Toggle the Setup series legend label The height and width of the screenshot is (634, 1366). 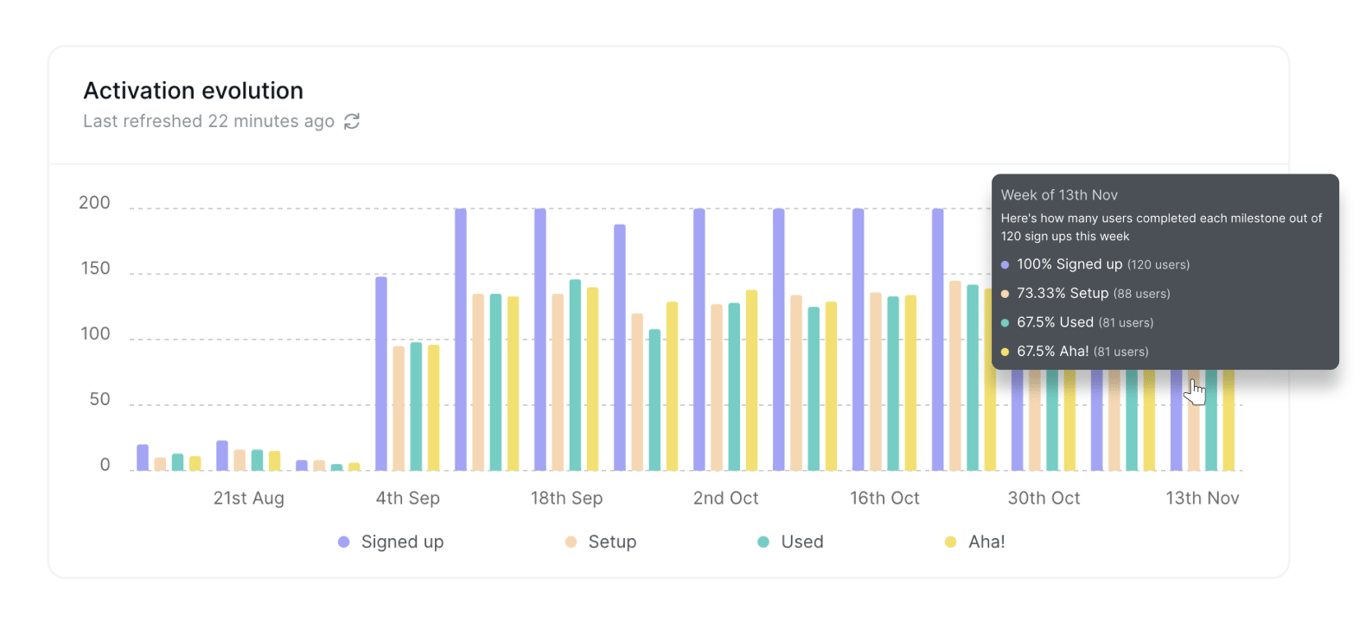point(612,542)
